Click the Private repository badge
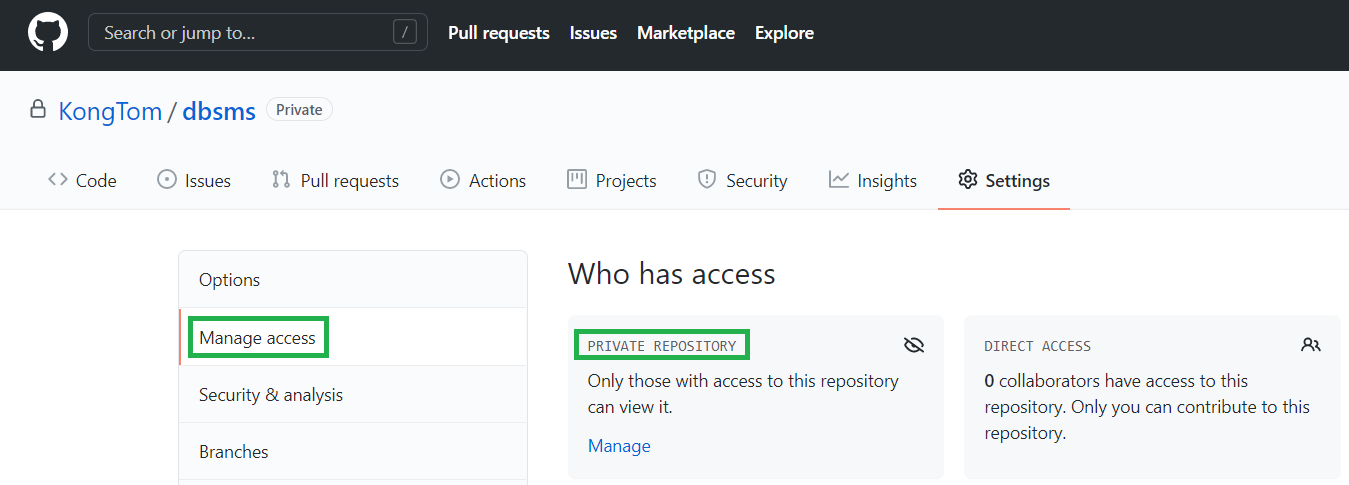This screenshot has height=485, width=1349. coord(299,110)
